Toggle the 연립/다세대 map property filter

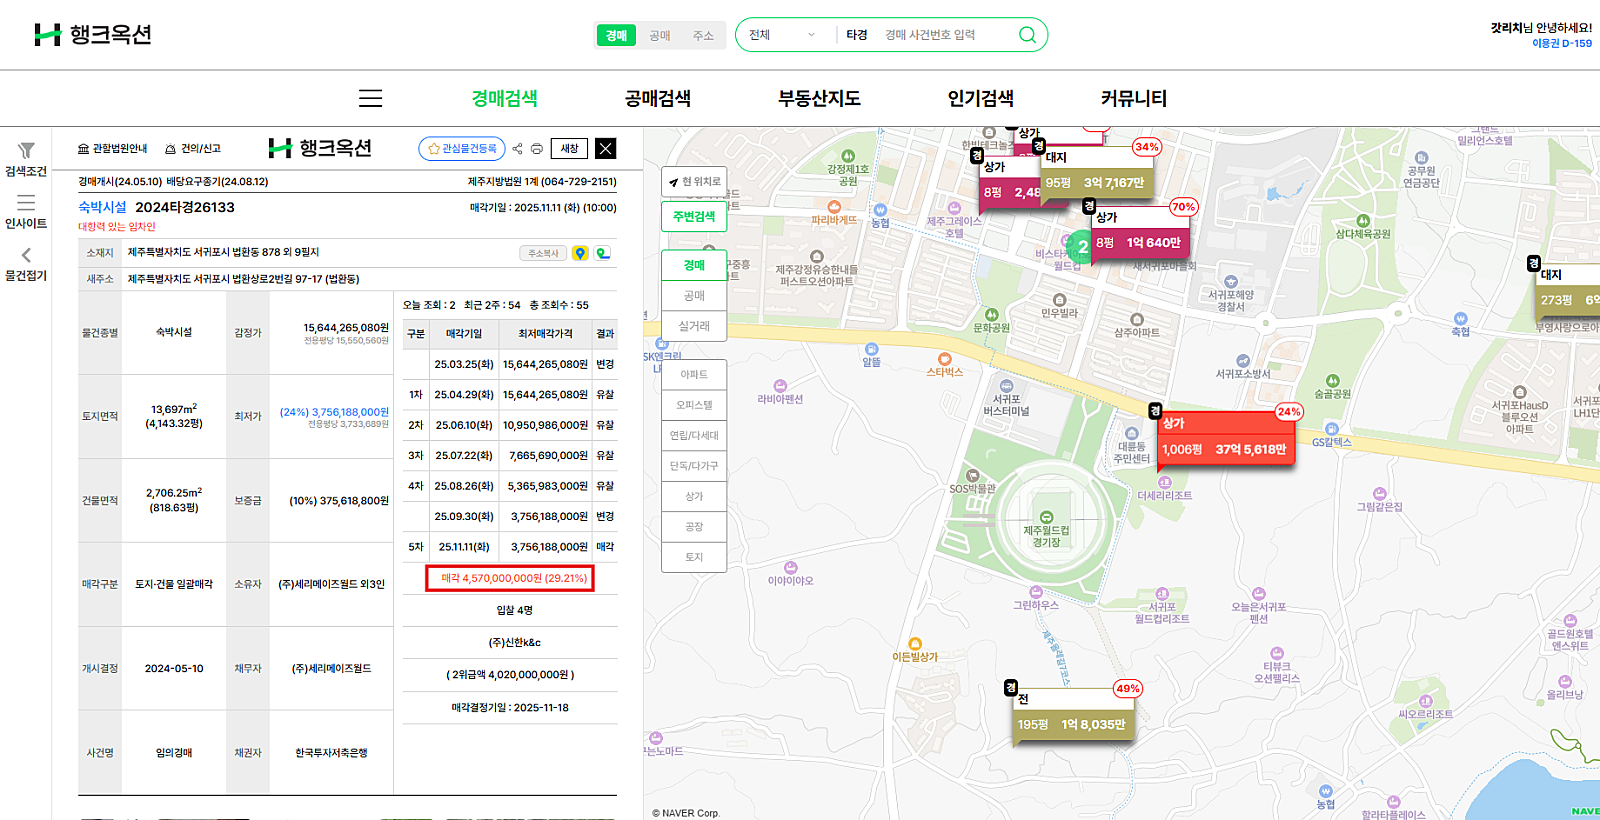click(694, 436)
